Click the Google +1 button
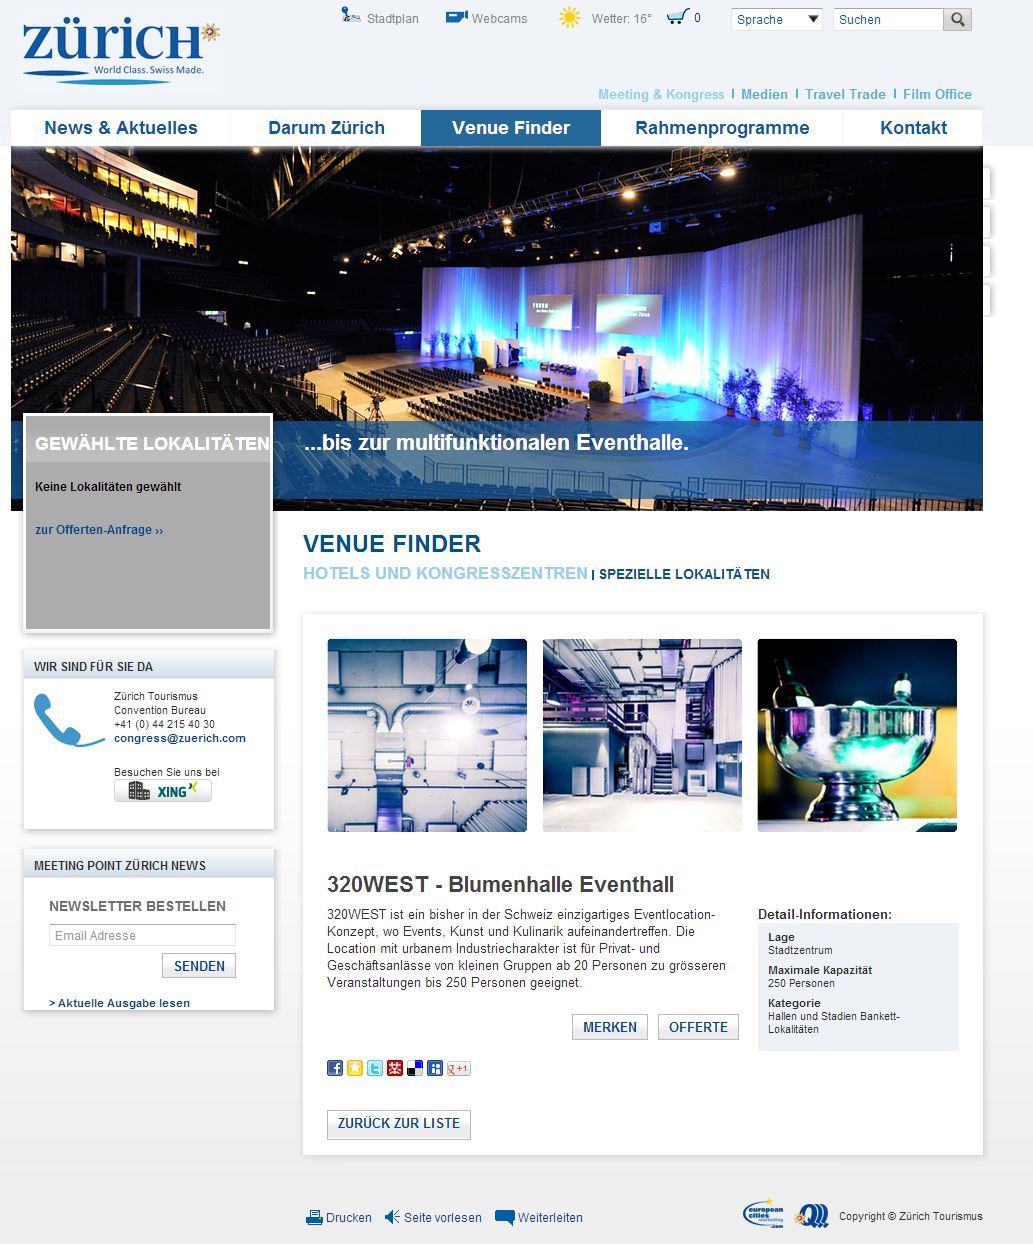 coord(458,1068)
